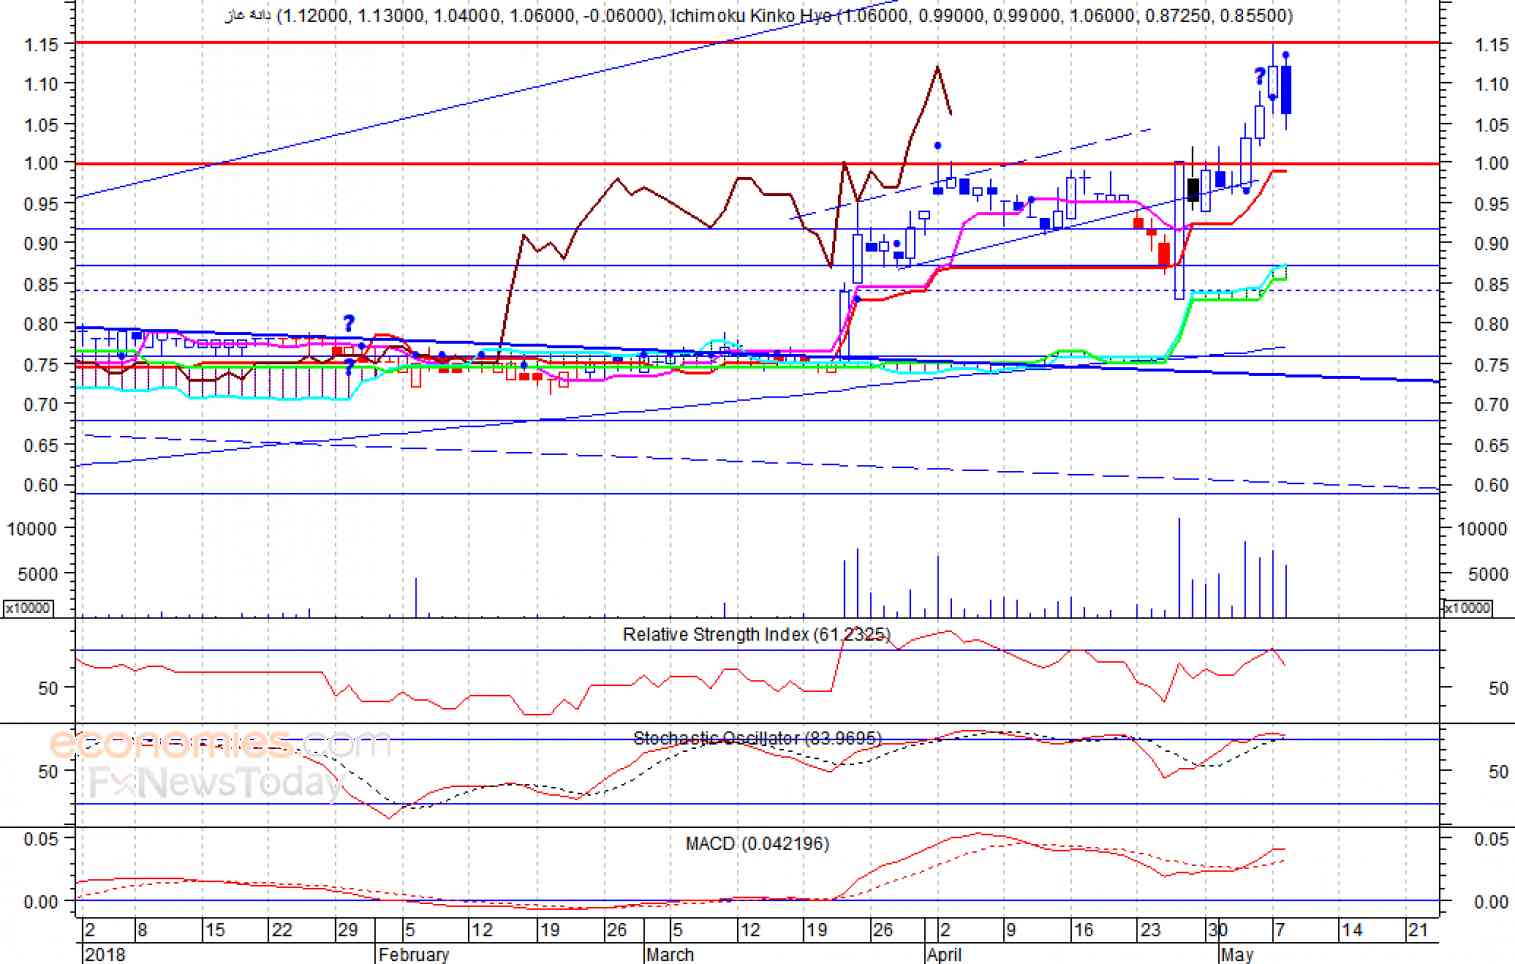Click the 0.00 MACD value on right axis
The width and height of the screenshot is (1515, 964).
point(1491,901)
